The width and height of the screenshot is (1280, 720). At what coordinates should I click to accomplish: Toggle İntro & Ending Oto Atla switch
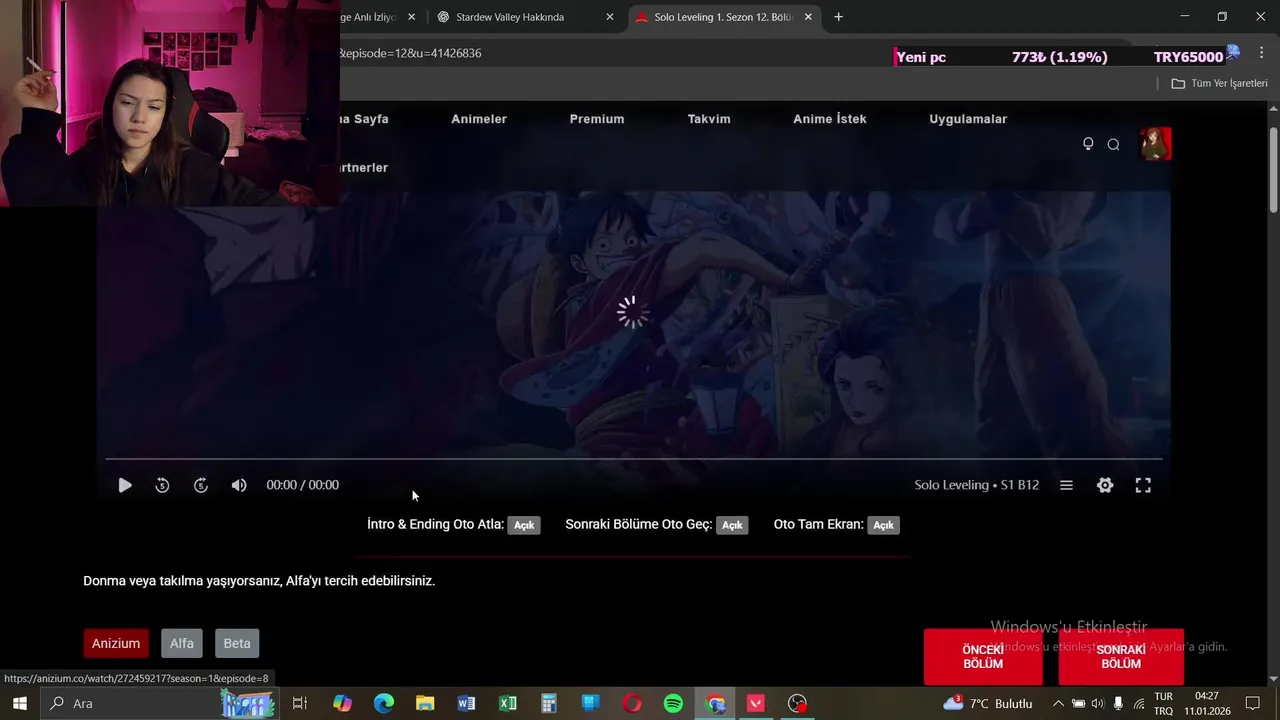(524, 525)
